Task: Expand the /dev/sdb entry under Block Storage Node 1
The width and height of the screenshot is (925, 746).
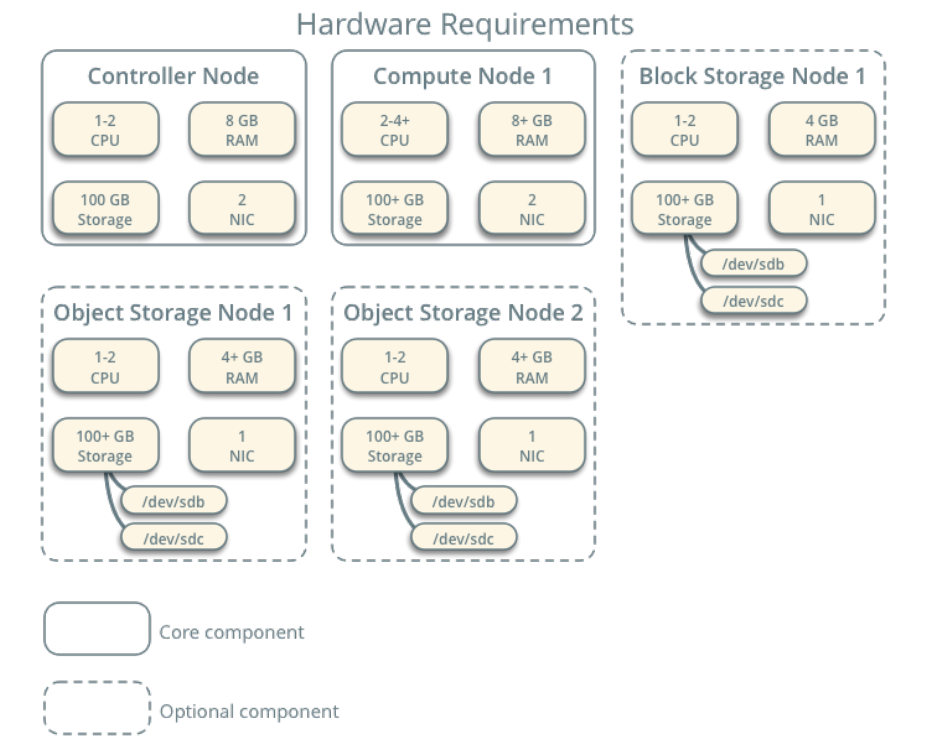Action: click(x=757, y=263)
